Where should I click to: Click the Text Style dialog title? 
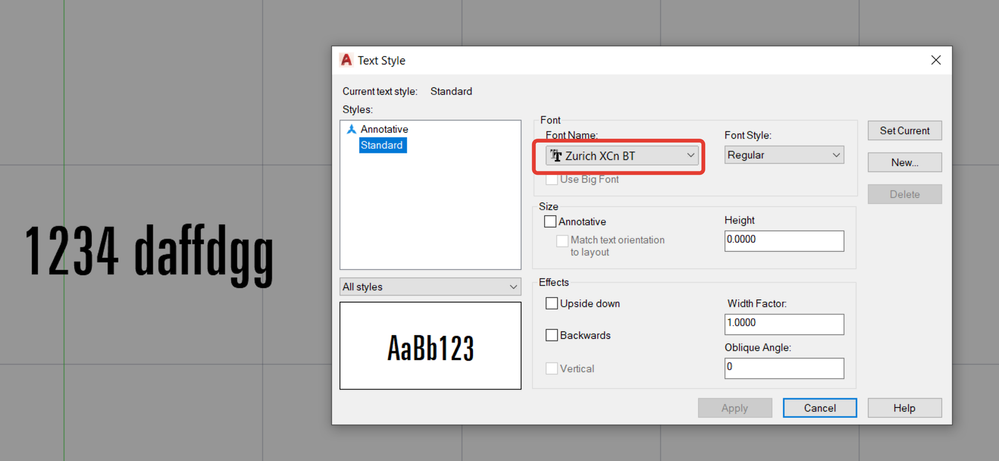pyautogui.click(x=381, y=60)
